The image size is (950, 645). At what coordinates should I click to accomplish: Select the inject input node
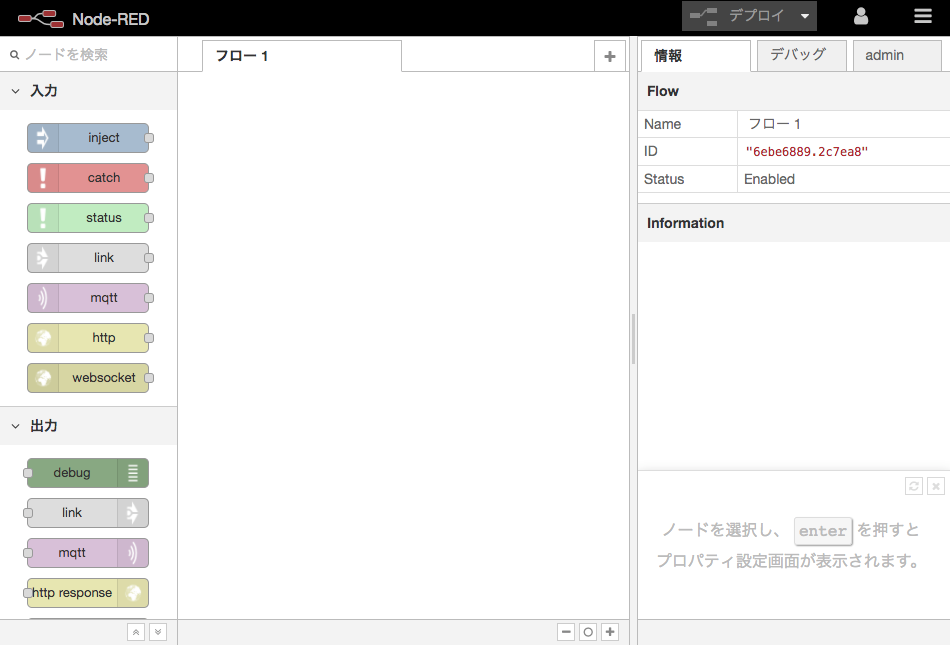(88, 138)
